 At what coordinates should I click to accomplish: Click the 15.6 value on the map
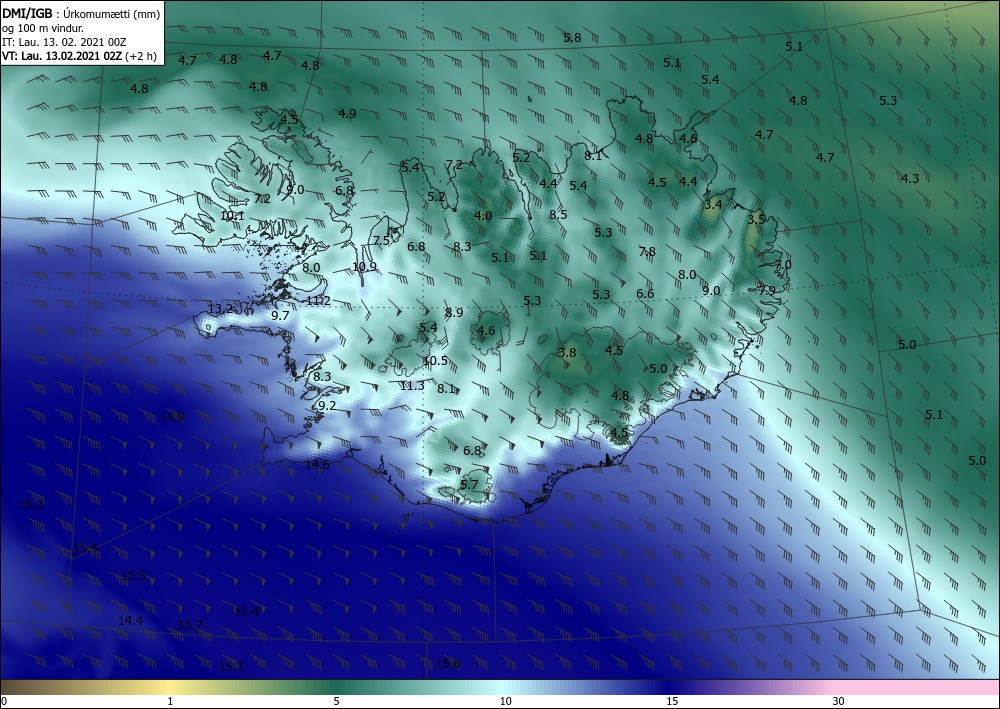(448, 664)
